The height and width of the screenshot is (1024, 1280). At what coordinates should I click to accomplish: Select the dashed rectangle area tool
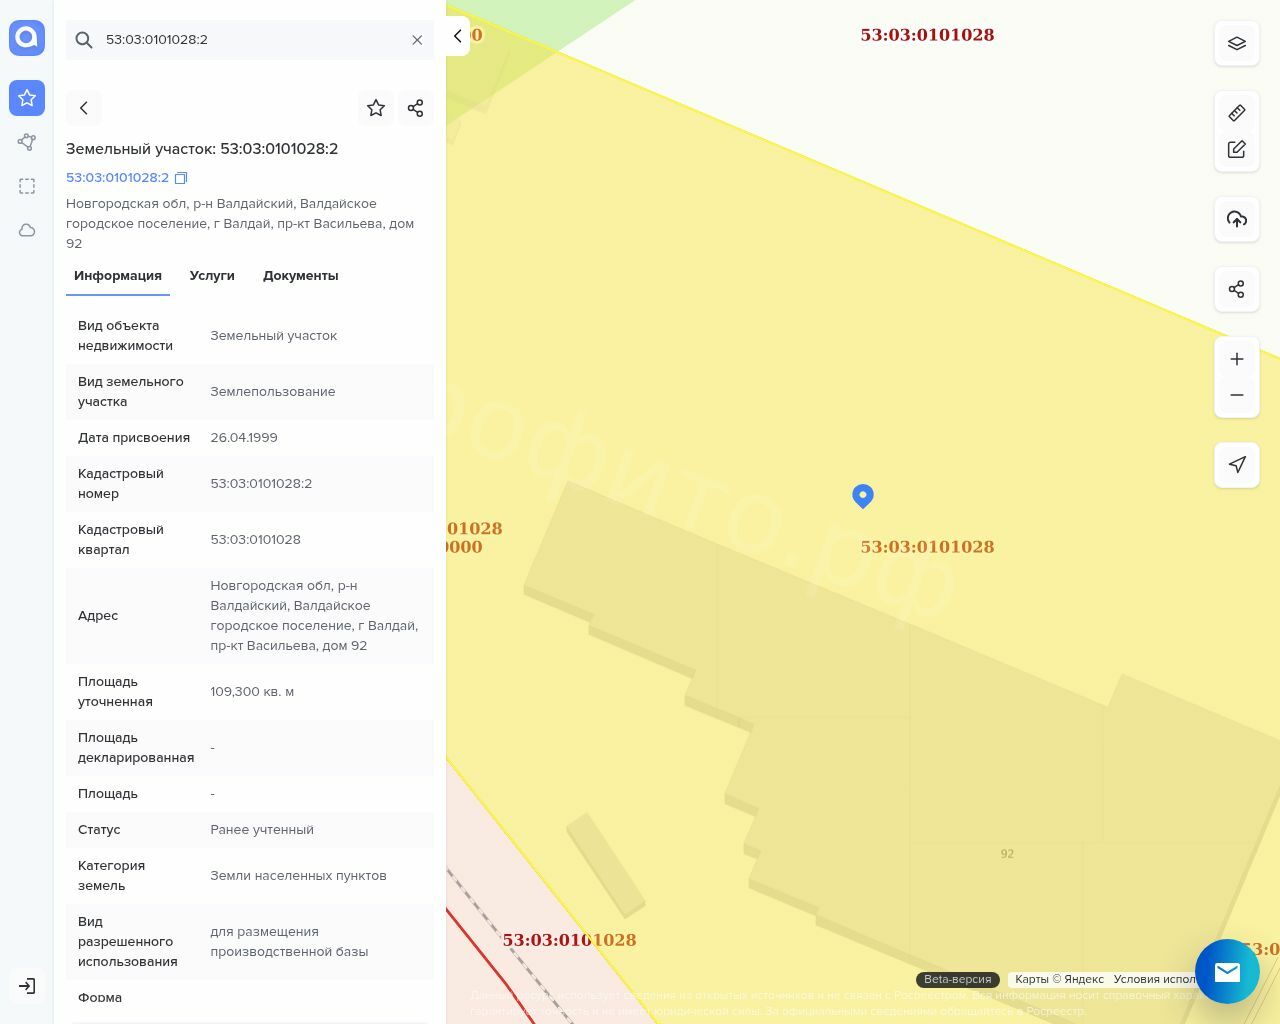(27, 186)
